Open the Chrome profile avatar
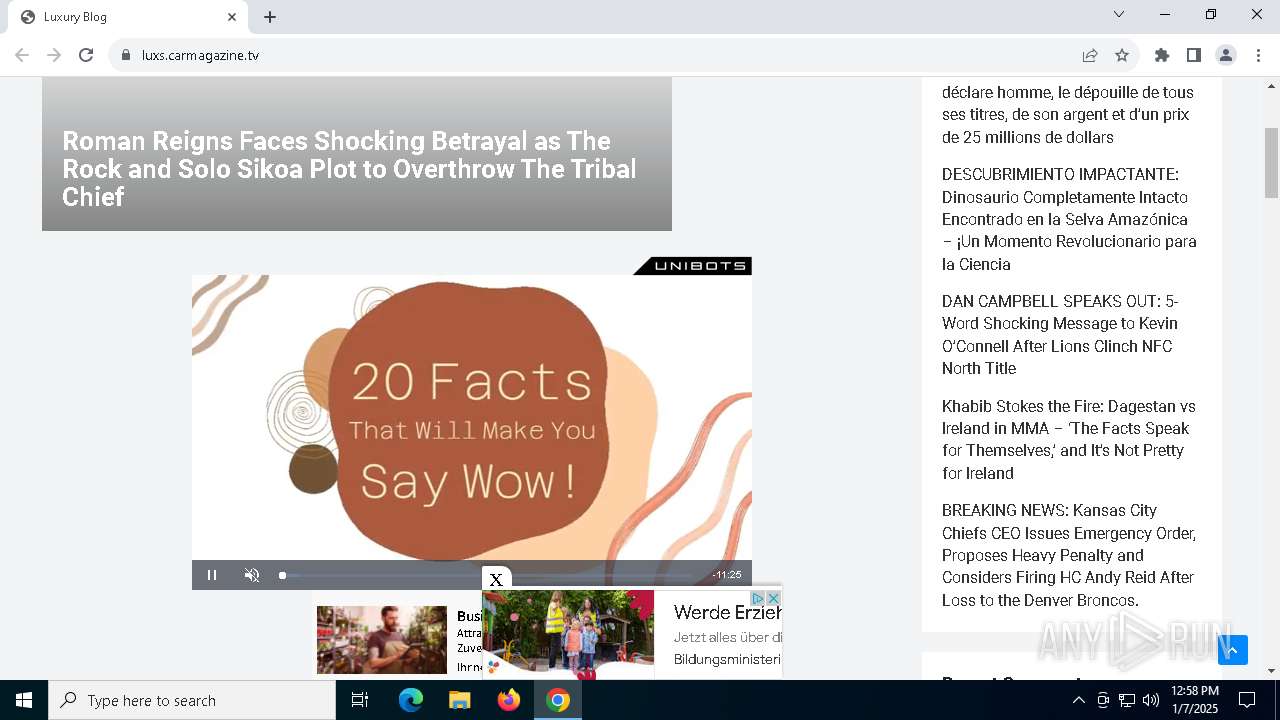This screenshot has width=1280, height=720. tap(1226, 55)
